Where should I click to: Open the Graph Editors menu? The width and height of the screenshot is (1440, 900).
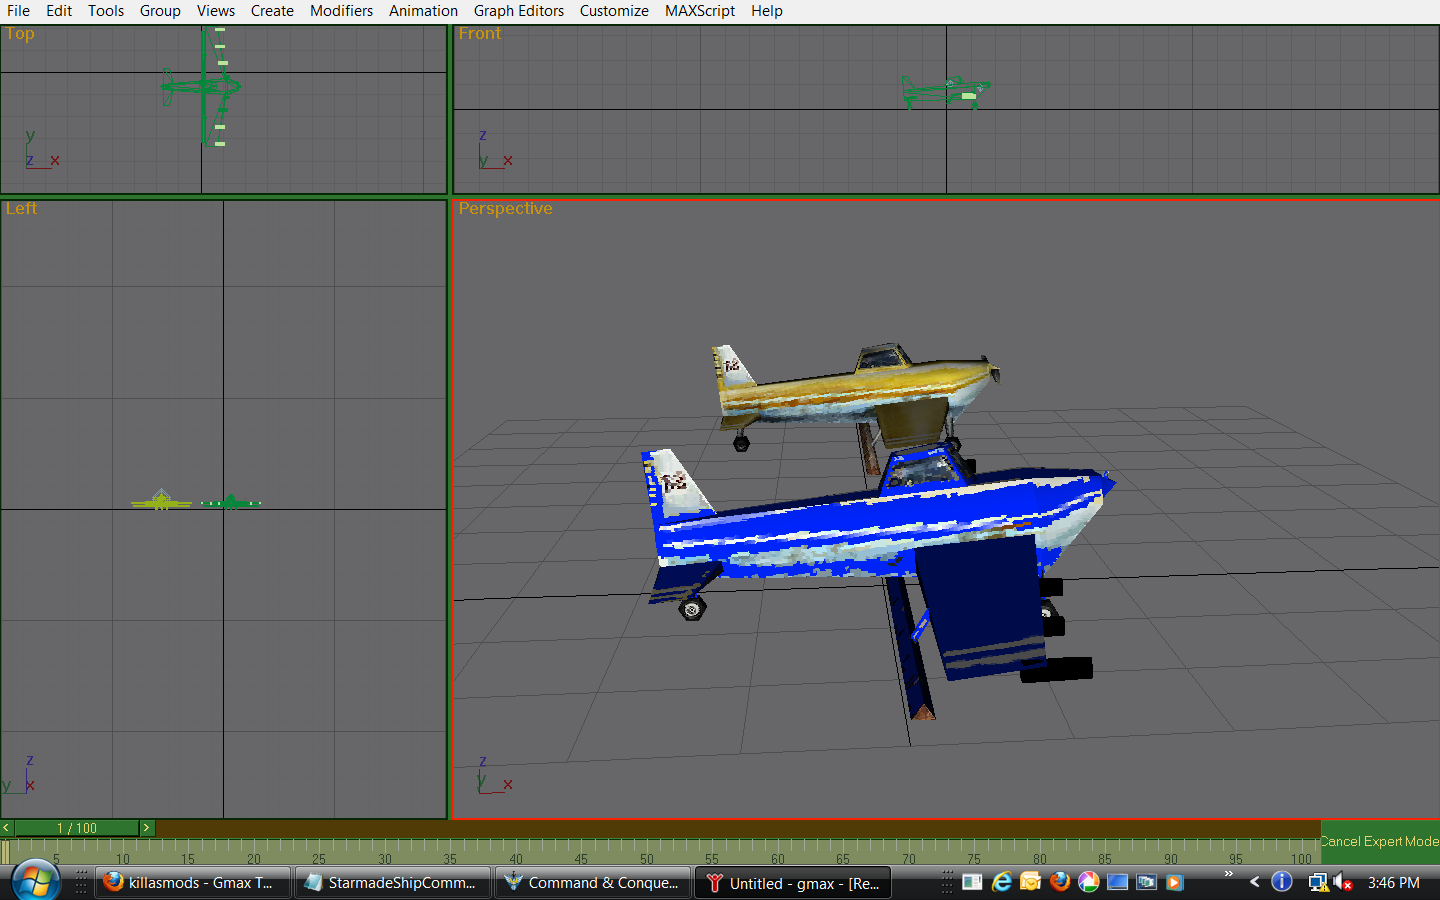[x=518, y=11]
